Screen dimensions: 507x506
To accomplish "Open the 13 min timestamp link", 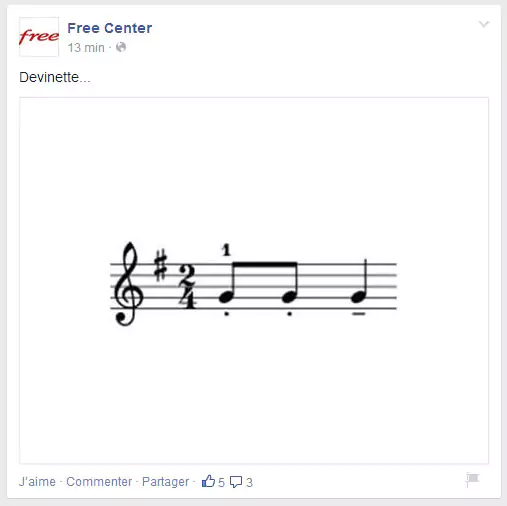I will [86, 48].
